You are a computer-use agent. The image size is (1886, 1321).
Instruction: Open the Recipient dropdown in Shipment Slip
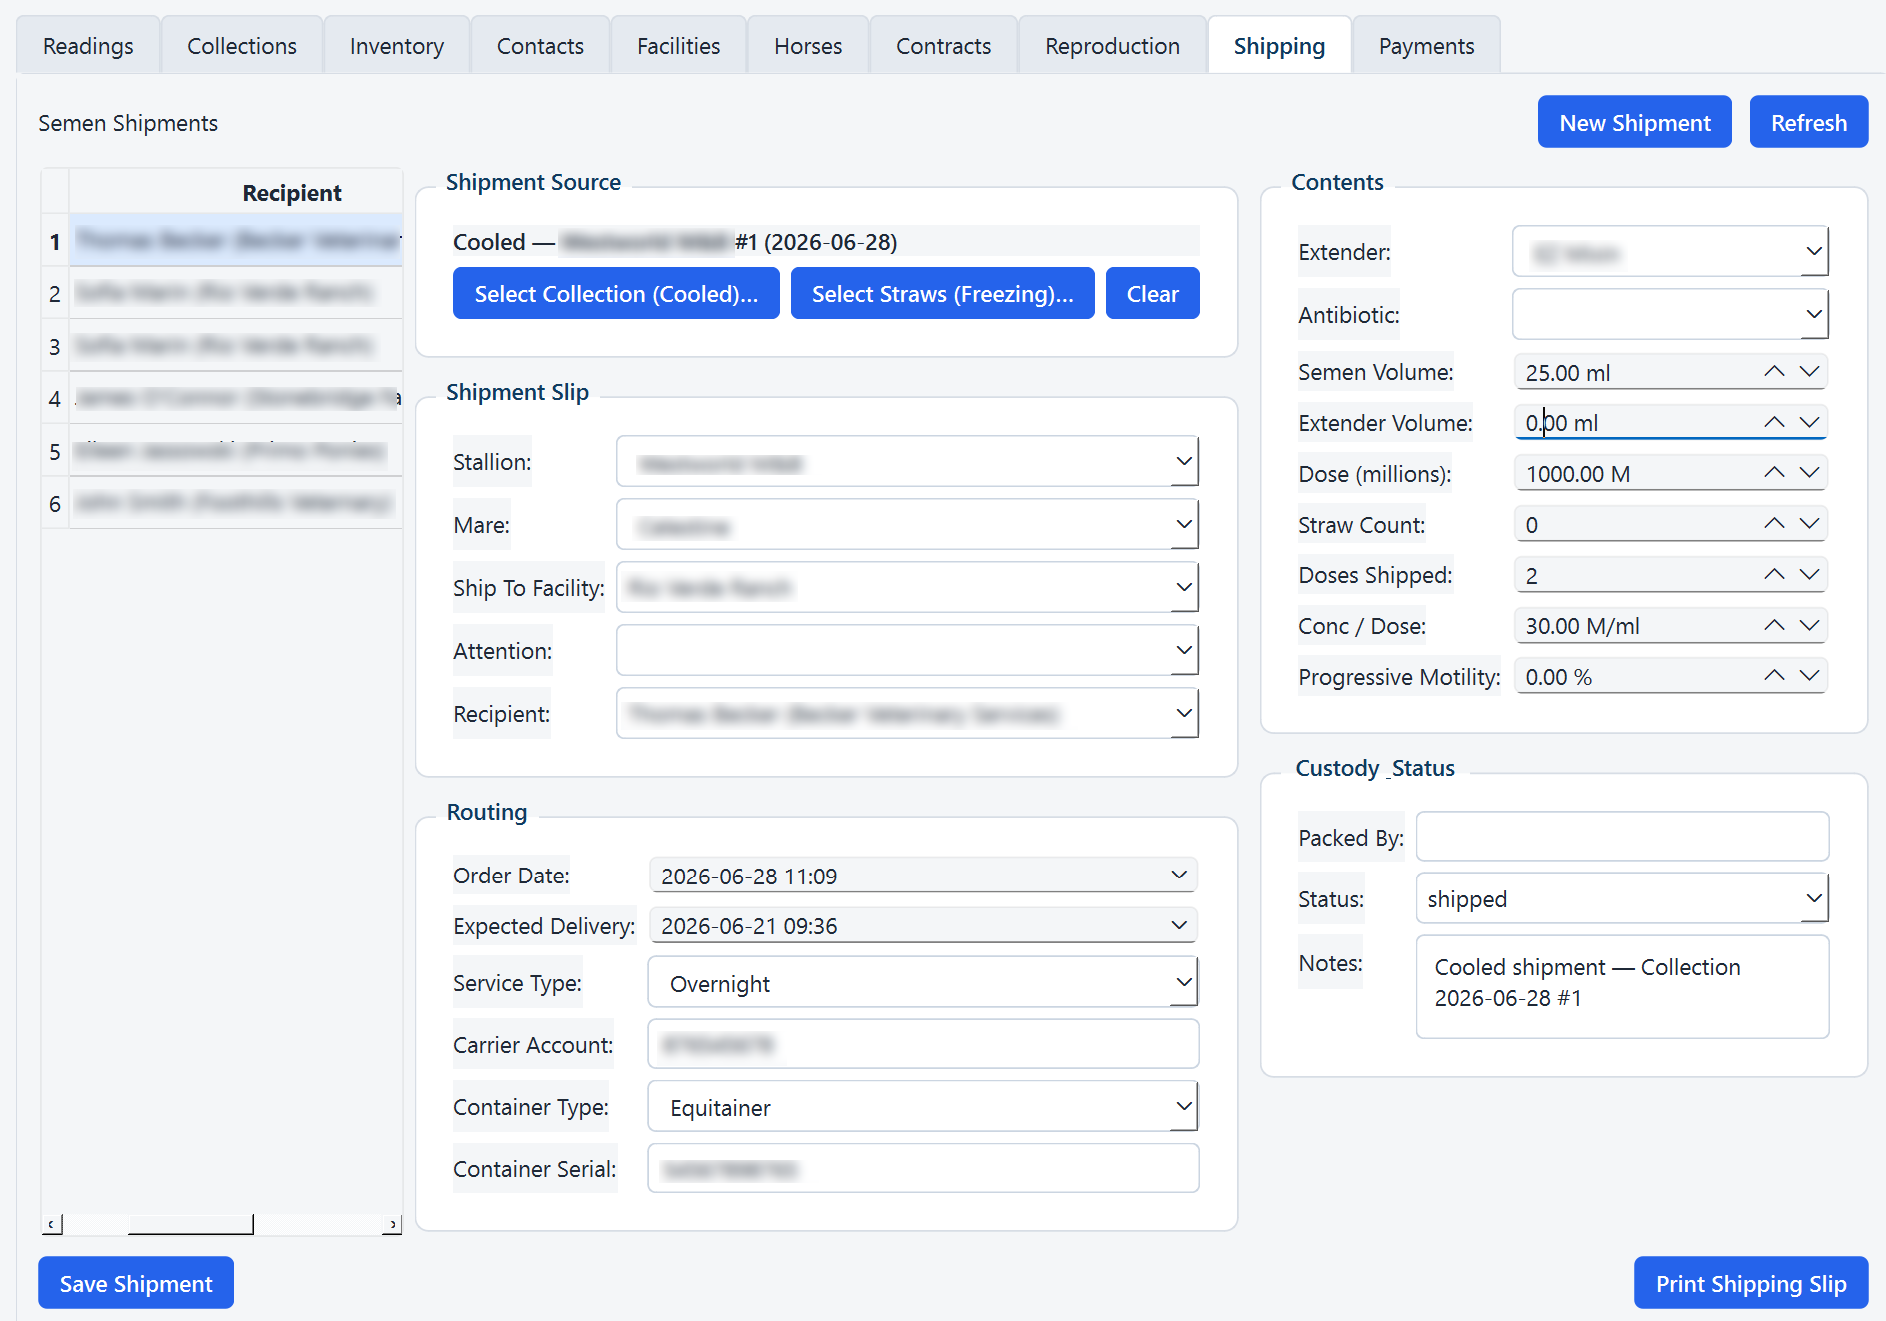(x=1184, y=714)
